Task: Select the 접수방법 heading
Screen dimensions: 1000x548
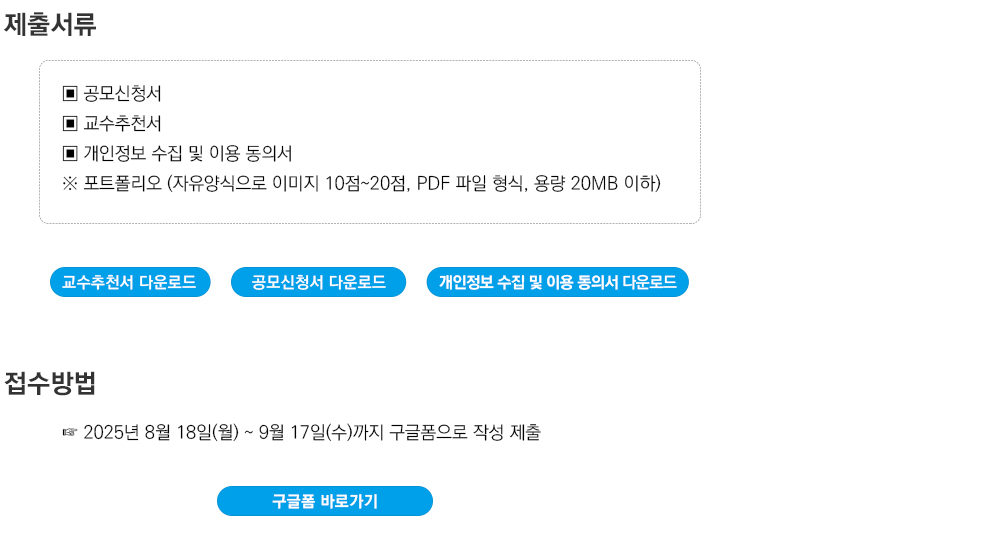Action: (x=50, y=383)
